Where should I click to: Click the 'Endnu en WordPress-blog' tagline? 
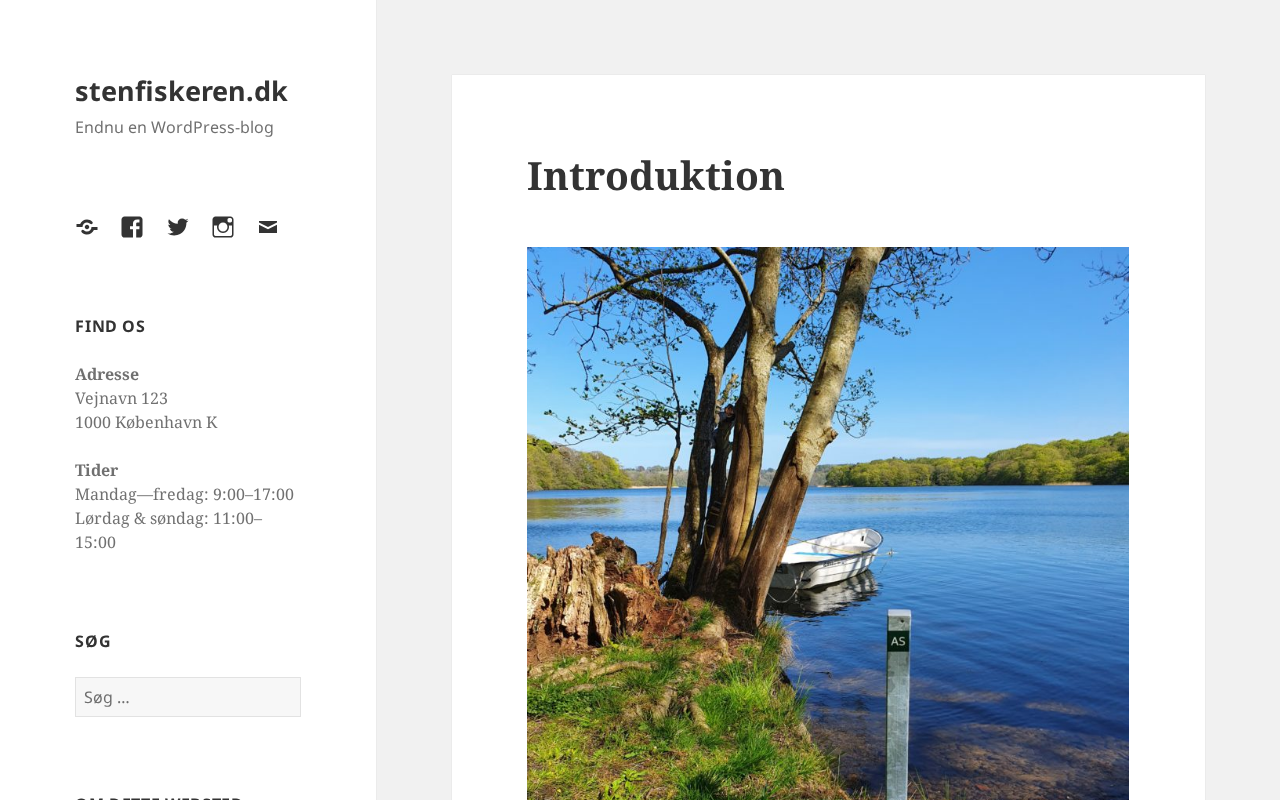click(x=174, y=127)
